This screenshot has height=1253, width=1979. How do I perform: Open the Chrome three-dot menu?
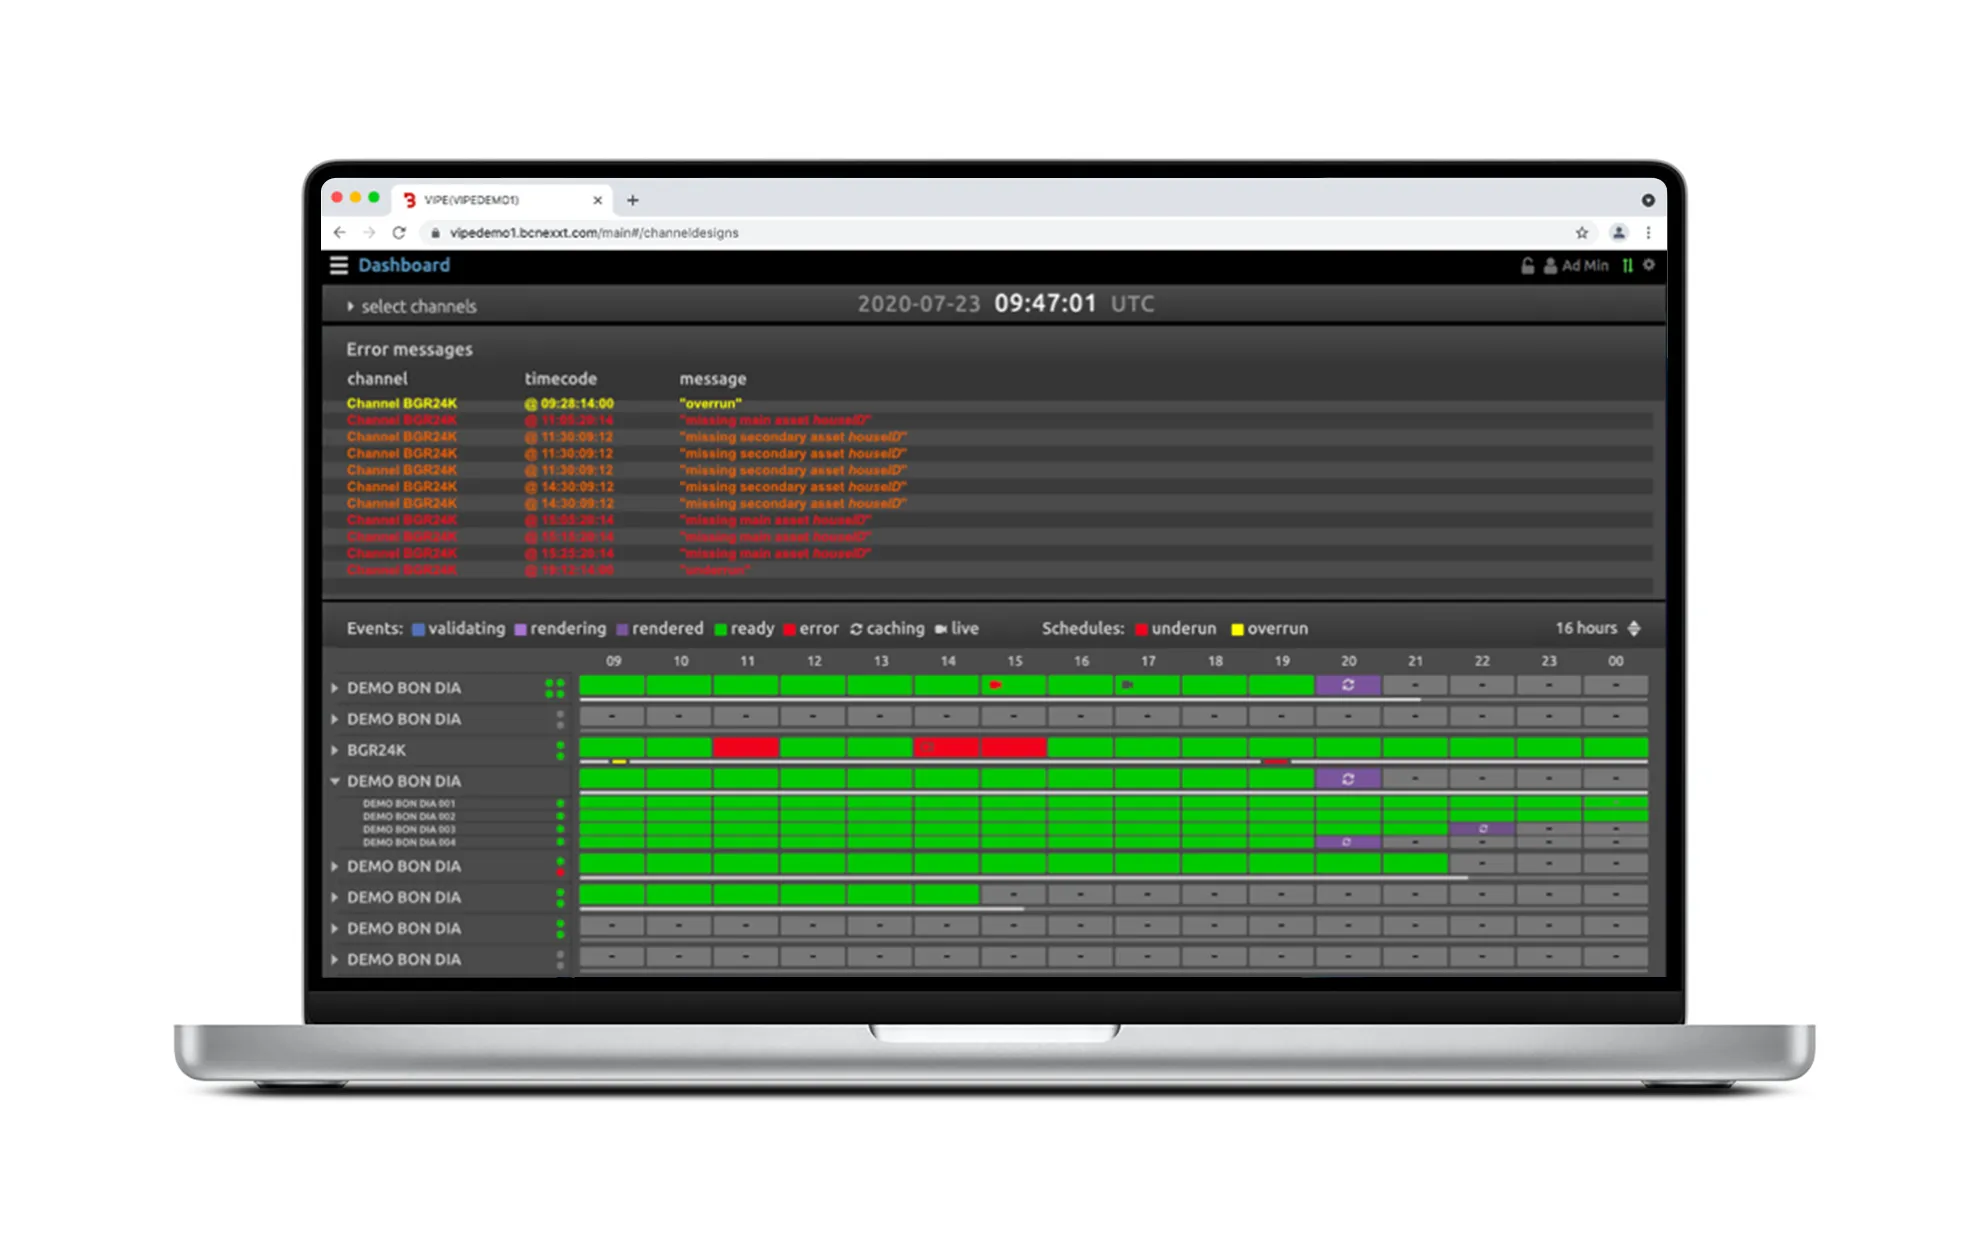[1649, 233]
